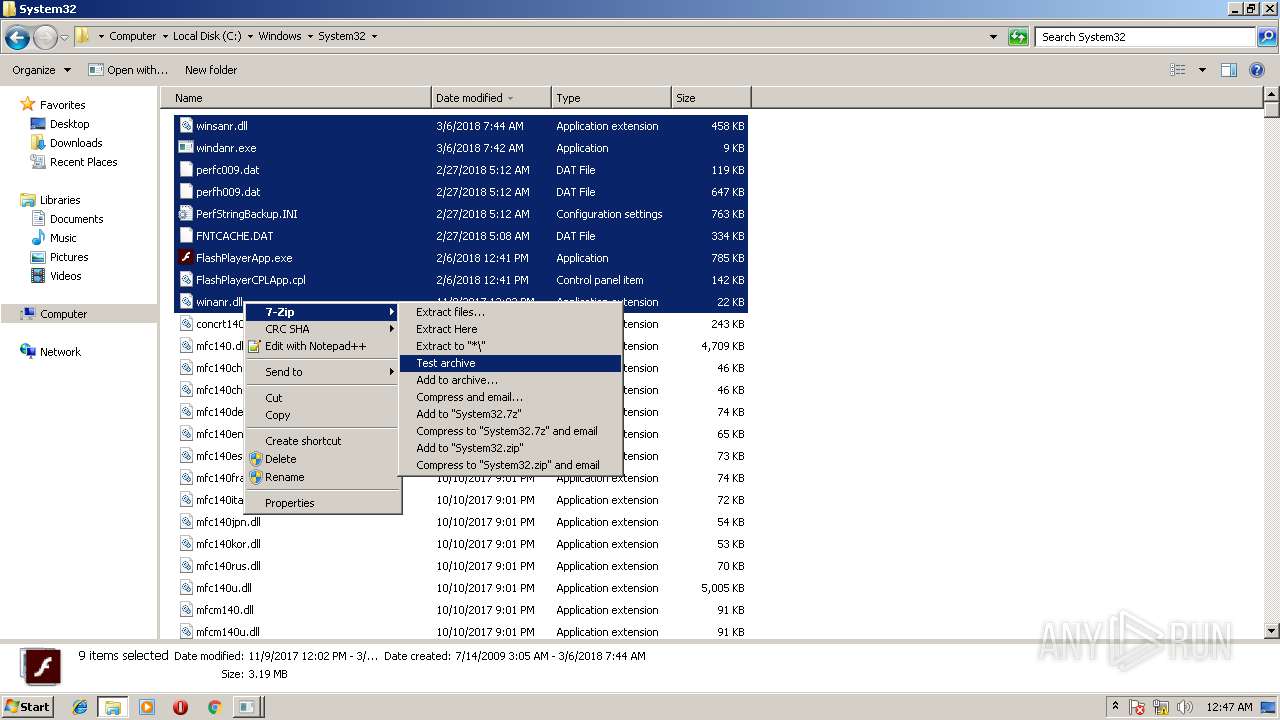1280x720 pixels.
Task: Select Downloads in Favorites
Action: click(x=76, y=143)
